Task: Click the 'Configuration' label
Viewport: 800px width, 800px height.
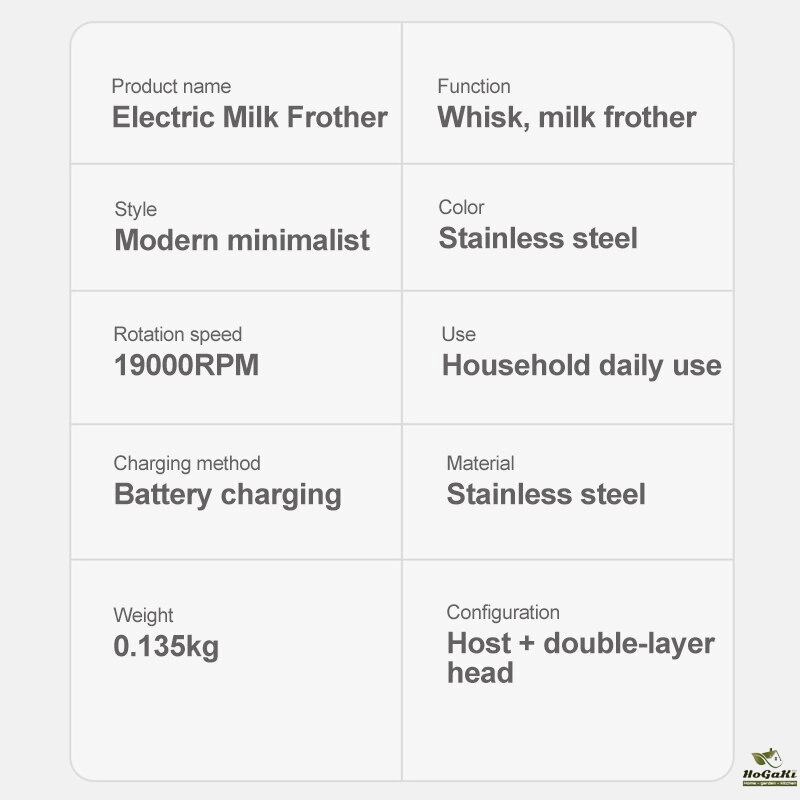Action: 503,612
